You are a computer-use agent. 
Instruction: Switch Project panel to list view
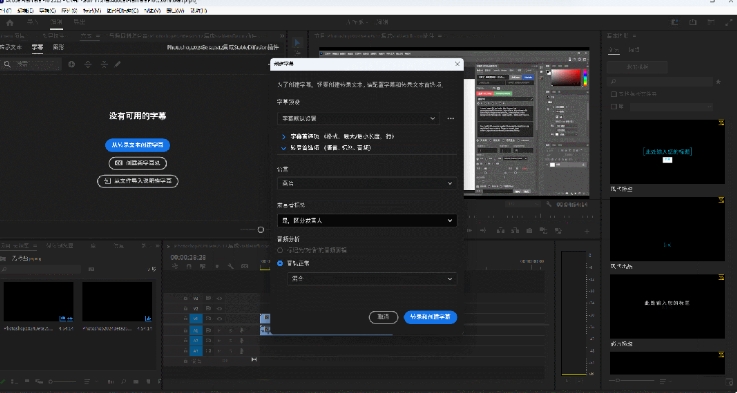14,382
